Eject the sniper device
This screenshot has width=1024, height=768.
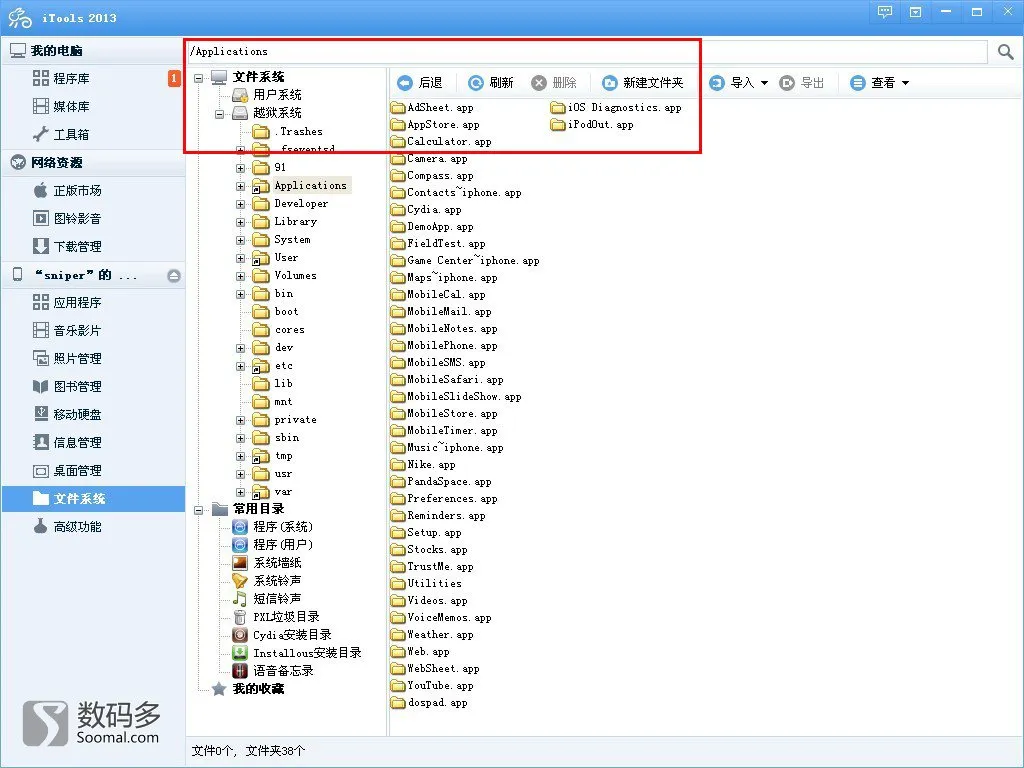(x=174, y=276)
